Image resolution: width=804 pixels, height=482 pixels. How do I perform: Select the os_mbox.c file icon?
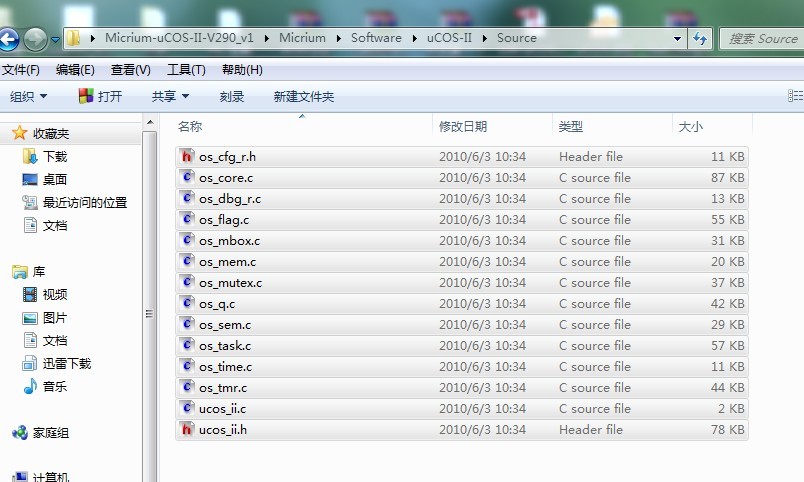pyautogui.click(x=187, y=240)
